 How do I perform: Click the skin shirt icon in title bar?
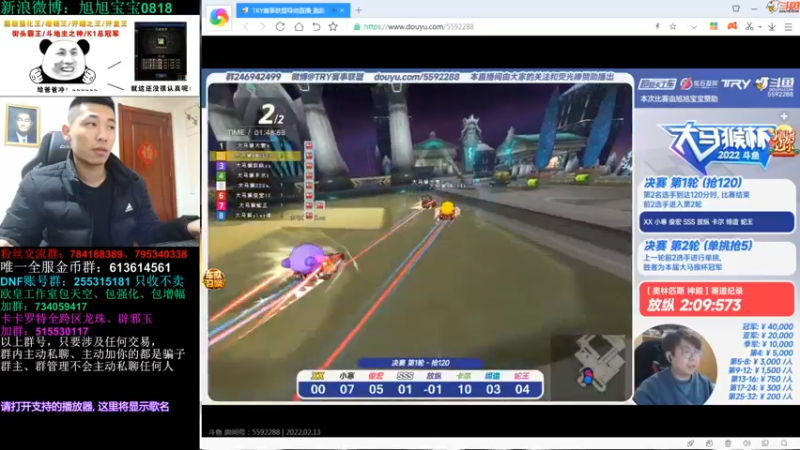pyautogui.click(x=736, y=8)
